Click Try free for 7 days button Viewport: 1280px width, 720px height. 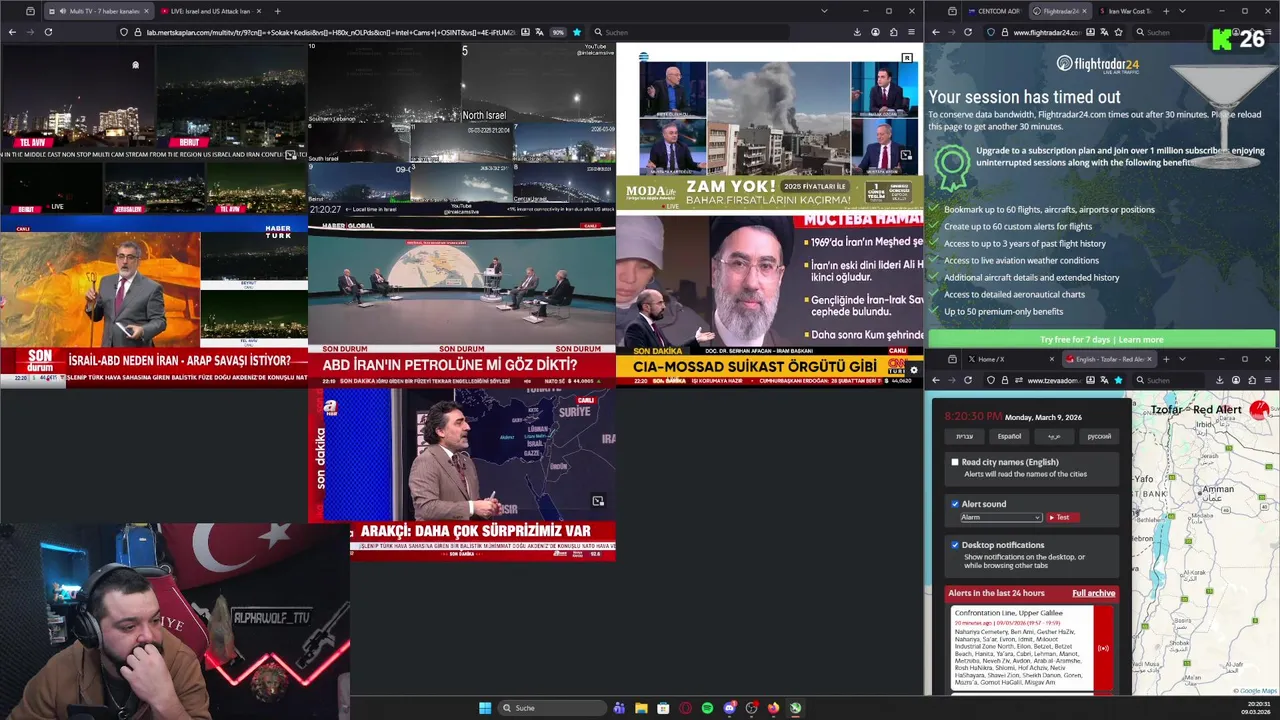(1102, 339)
